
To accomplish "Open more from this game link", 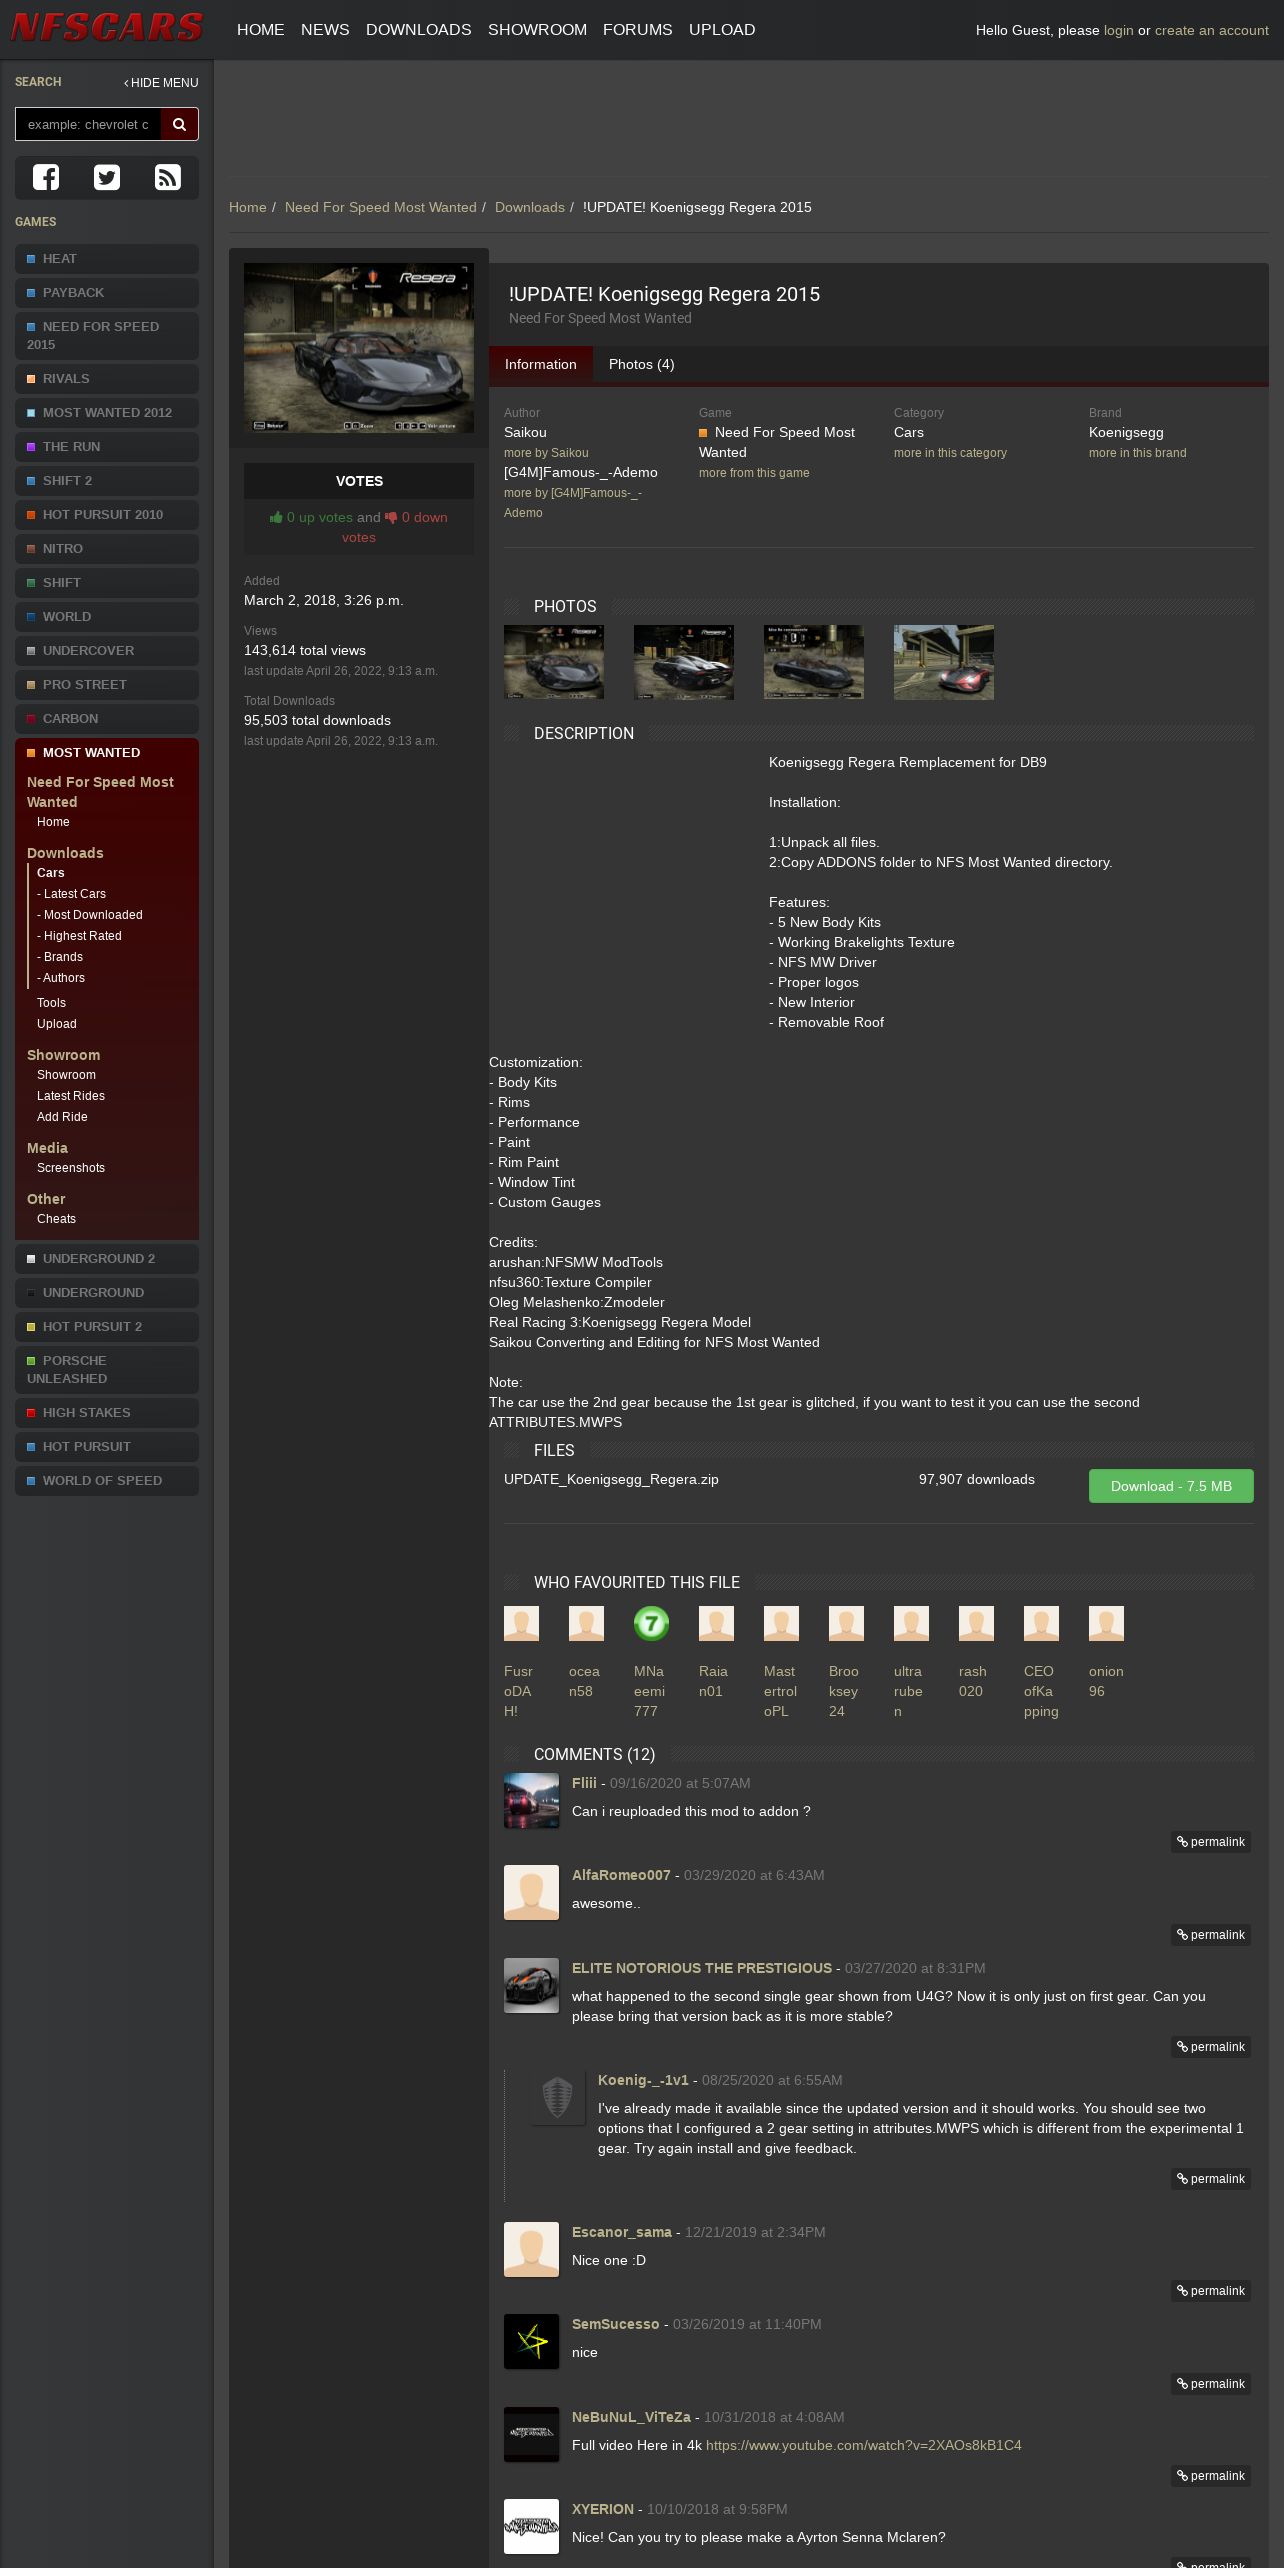I will click(754, 473).
